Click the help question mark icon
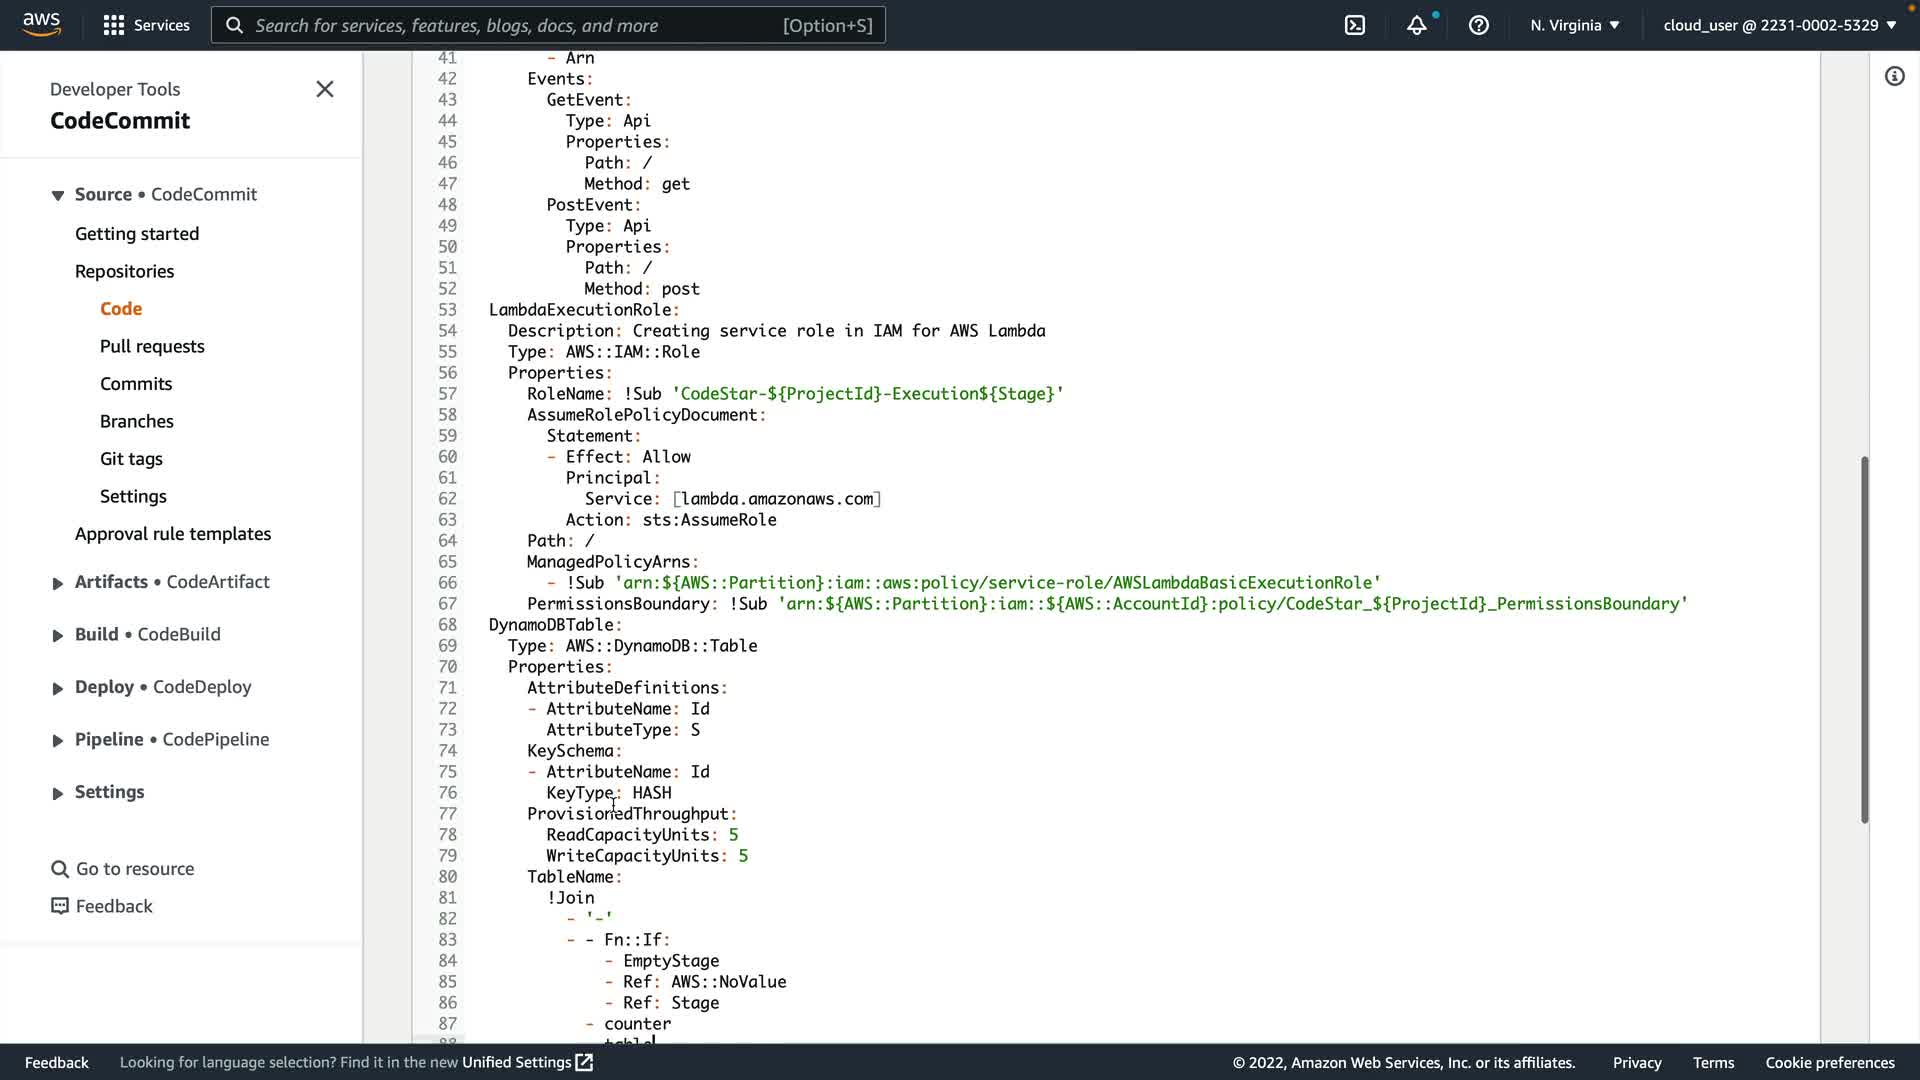 pos(1479,25)
